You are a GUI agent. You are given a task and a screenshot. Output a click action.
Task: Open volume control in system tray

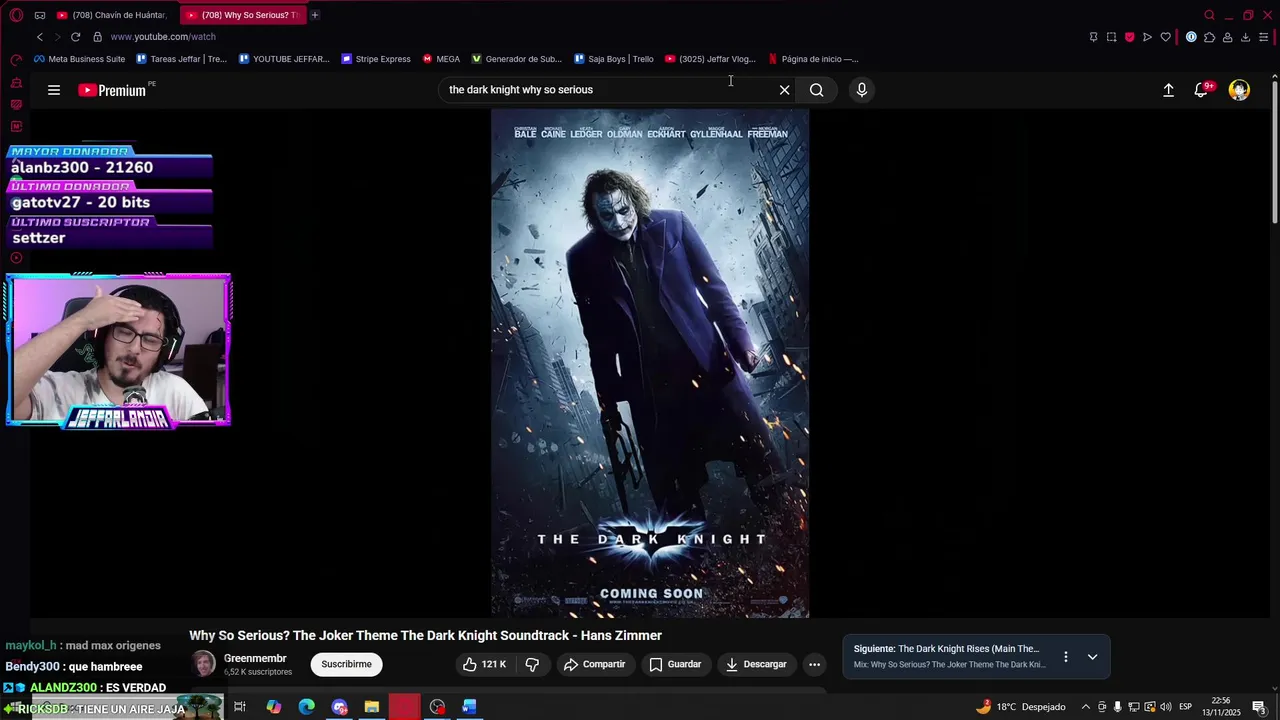pyautogui.click(x=1166, y=707)
